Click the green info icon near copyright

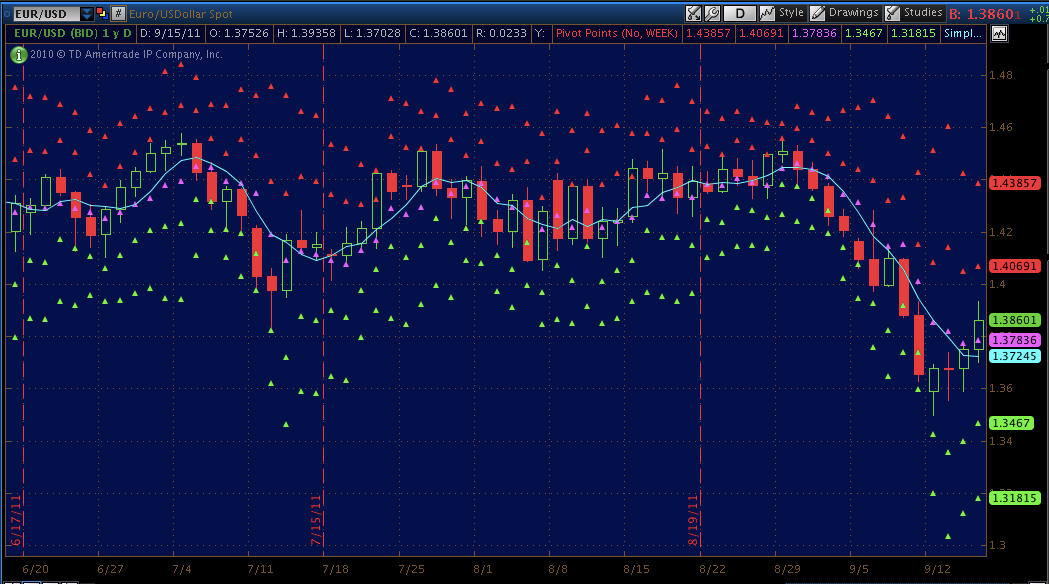pyautogui.click(x=17, y=54)
